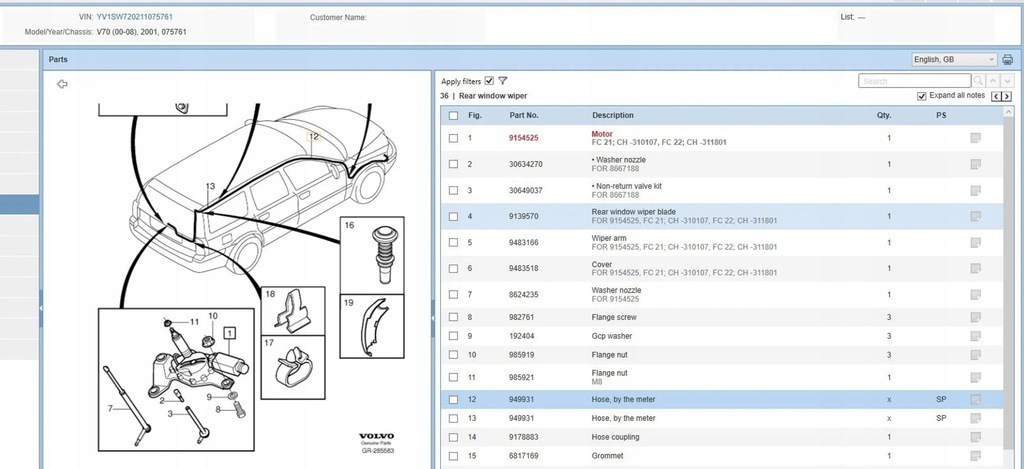Sort by the Part No. column header
Image resolution: width=1024 pixels, height=469 pixels.
(524, 115)
